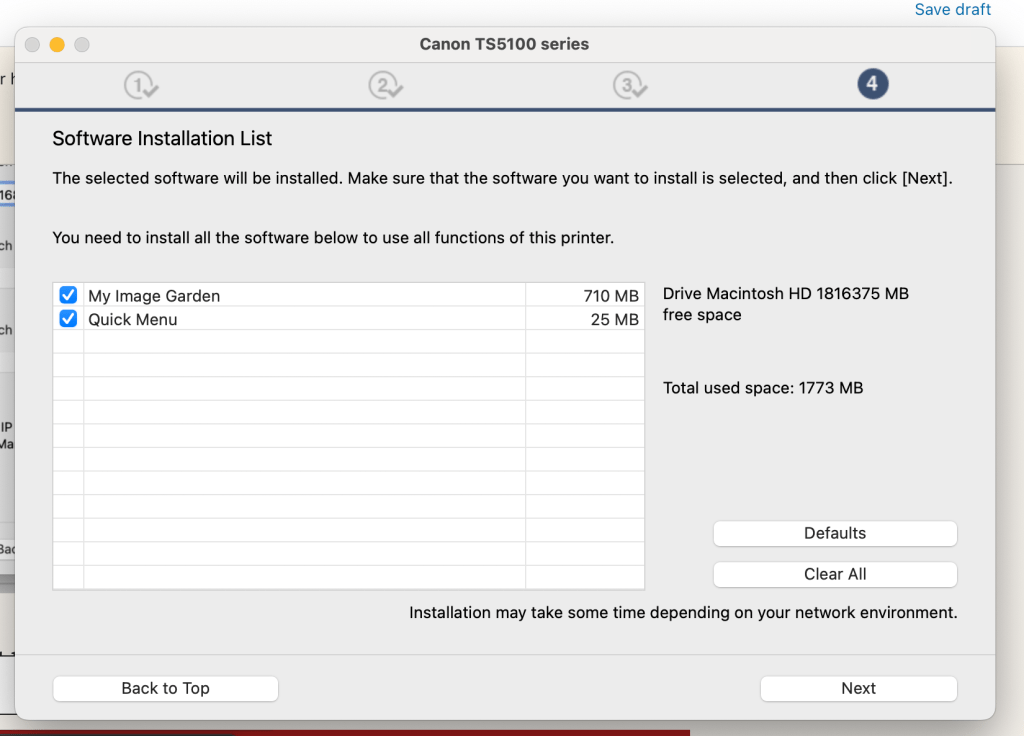
Task: Click the completed step 1 icon
Action: point(140,85)
